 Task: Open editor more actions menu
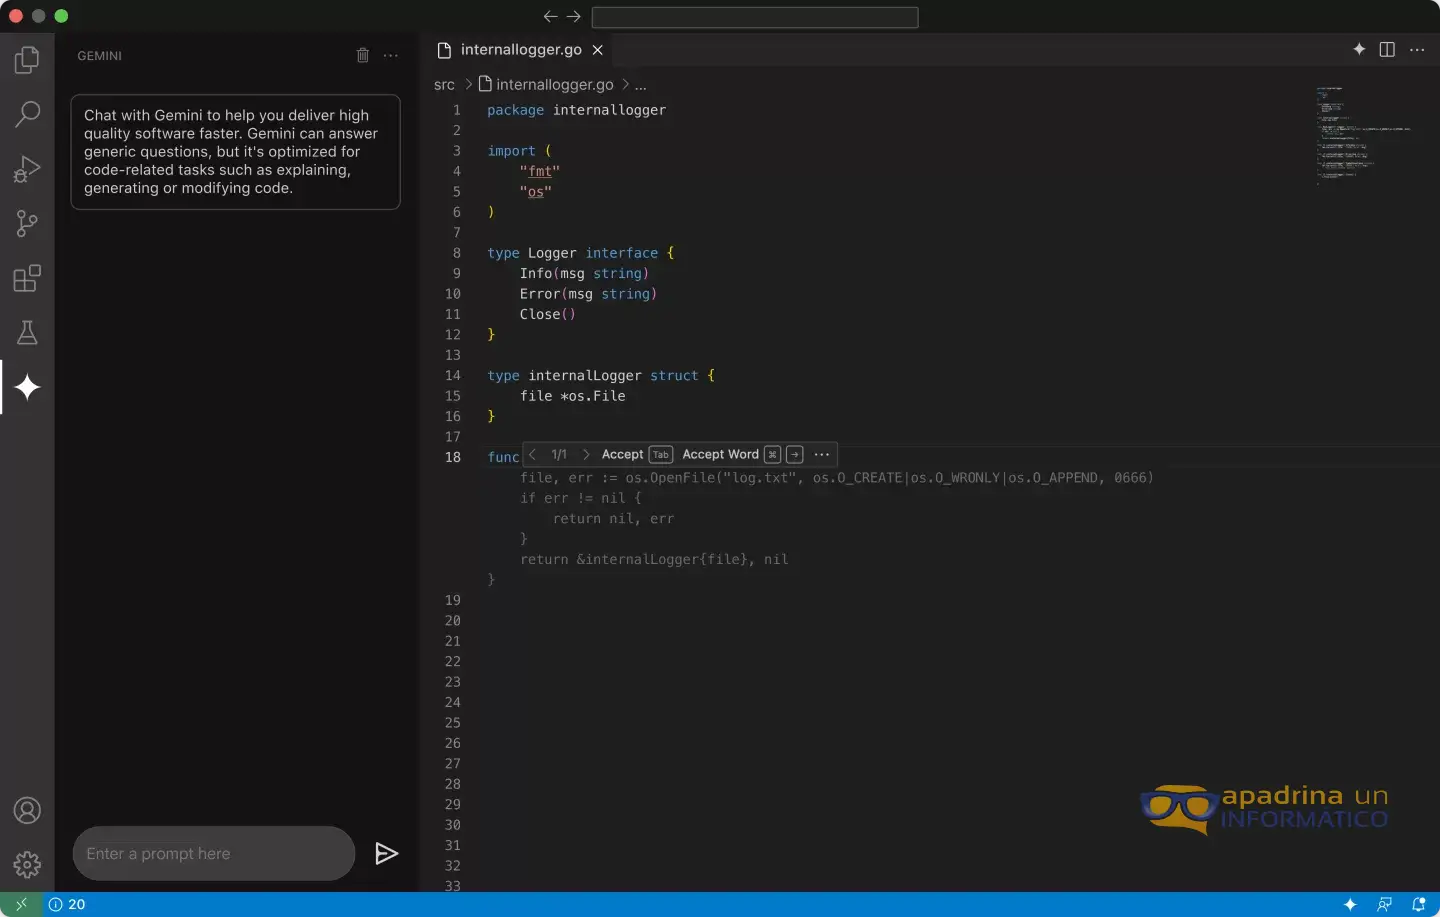[1417, 49]
